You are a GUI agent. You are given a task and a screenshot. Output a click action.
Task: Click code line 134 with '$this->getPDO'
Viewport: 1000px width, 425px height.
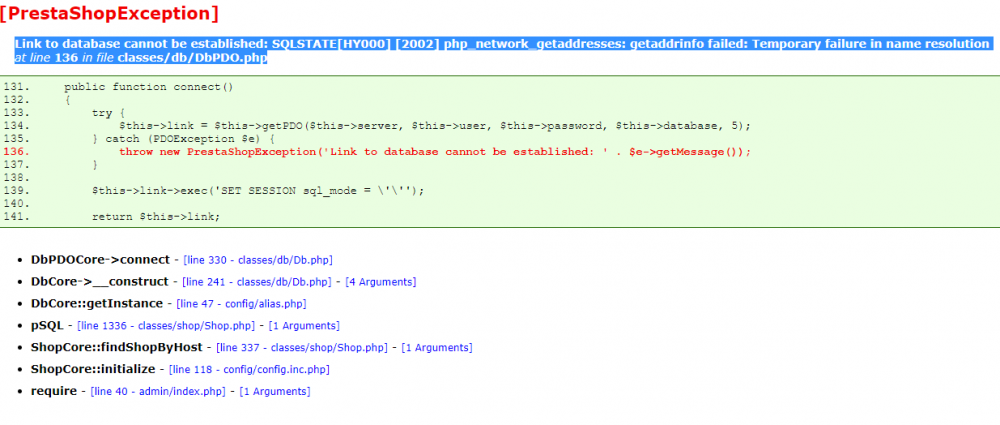coord(435,126)
